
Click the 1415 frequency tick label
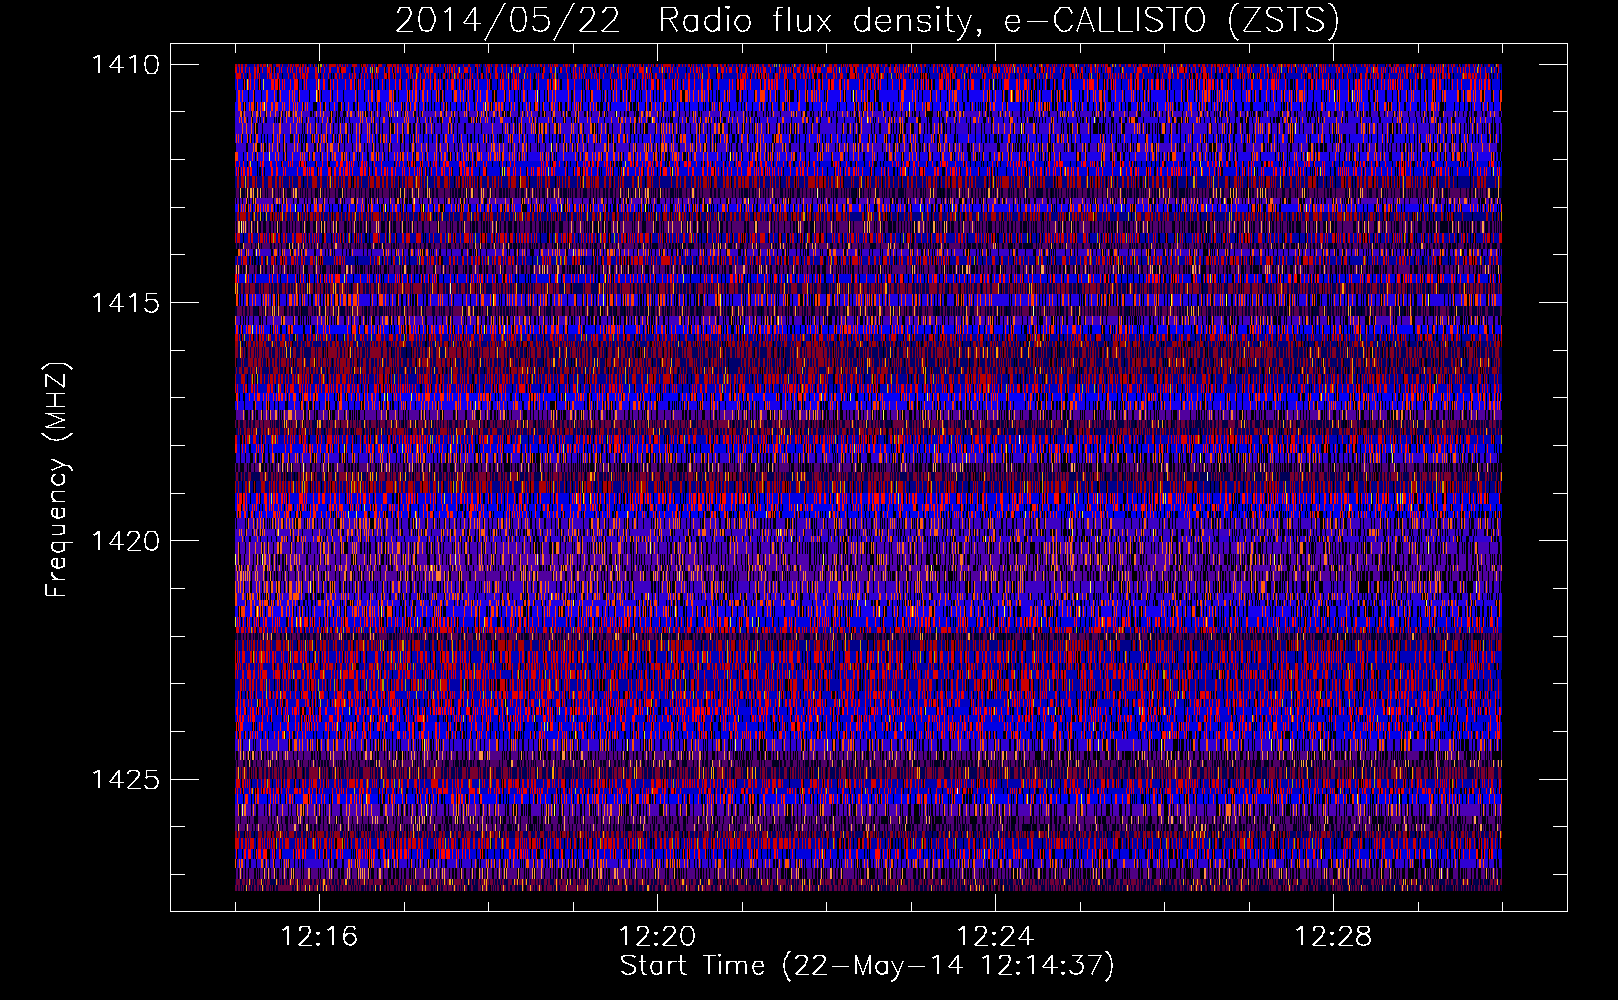click(x=125, y=303)
